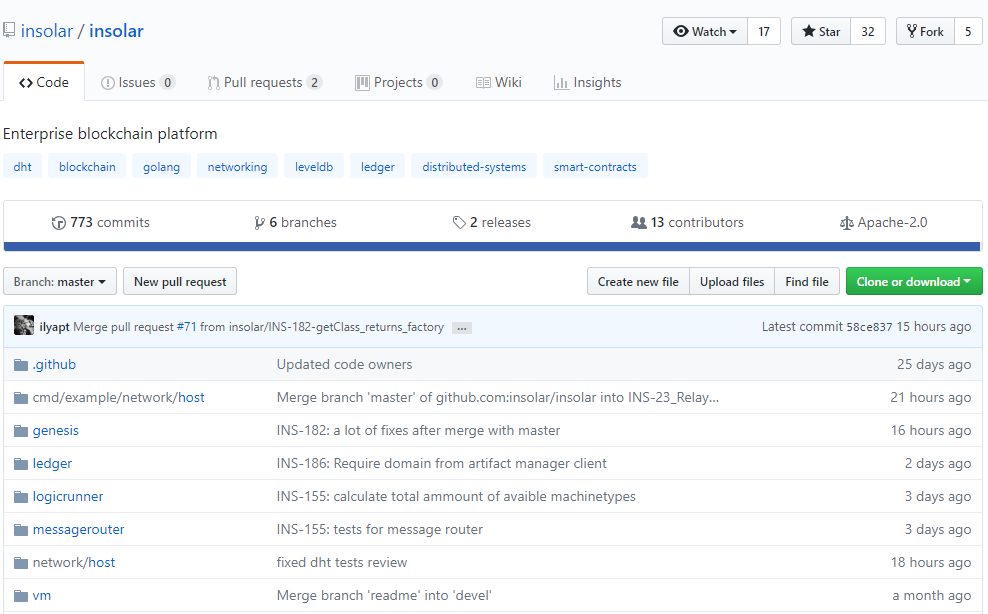Open the bold insolar repository link
988x614 pixels.
pyautogui.click(x=117, y=31)
